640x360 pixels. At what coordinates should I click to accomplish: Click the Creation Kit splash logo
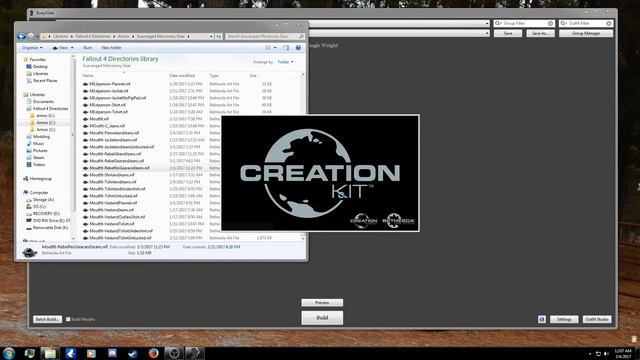tap(320, 173)
